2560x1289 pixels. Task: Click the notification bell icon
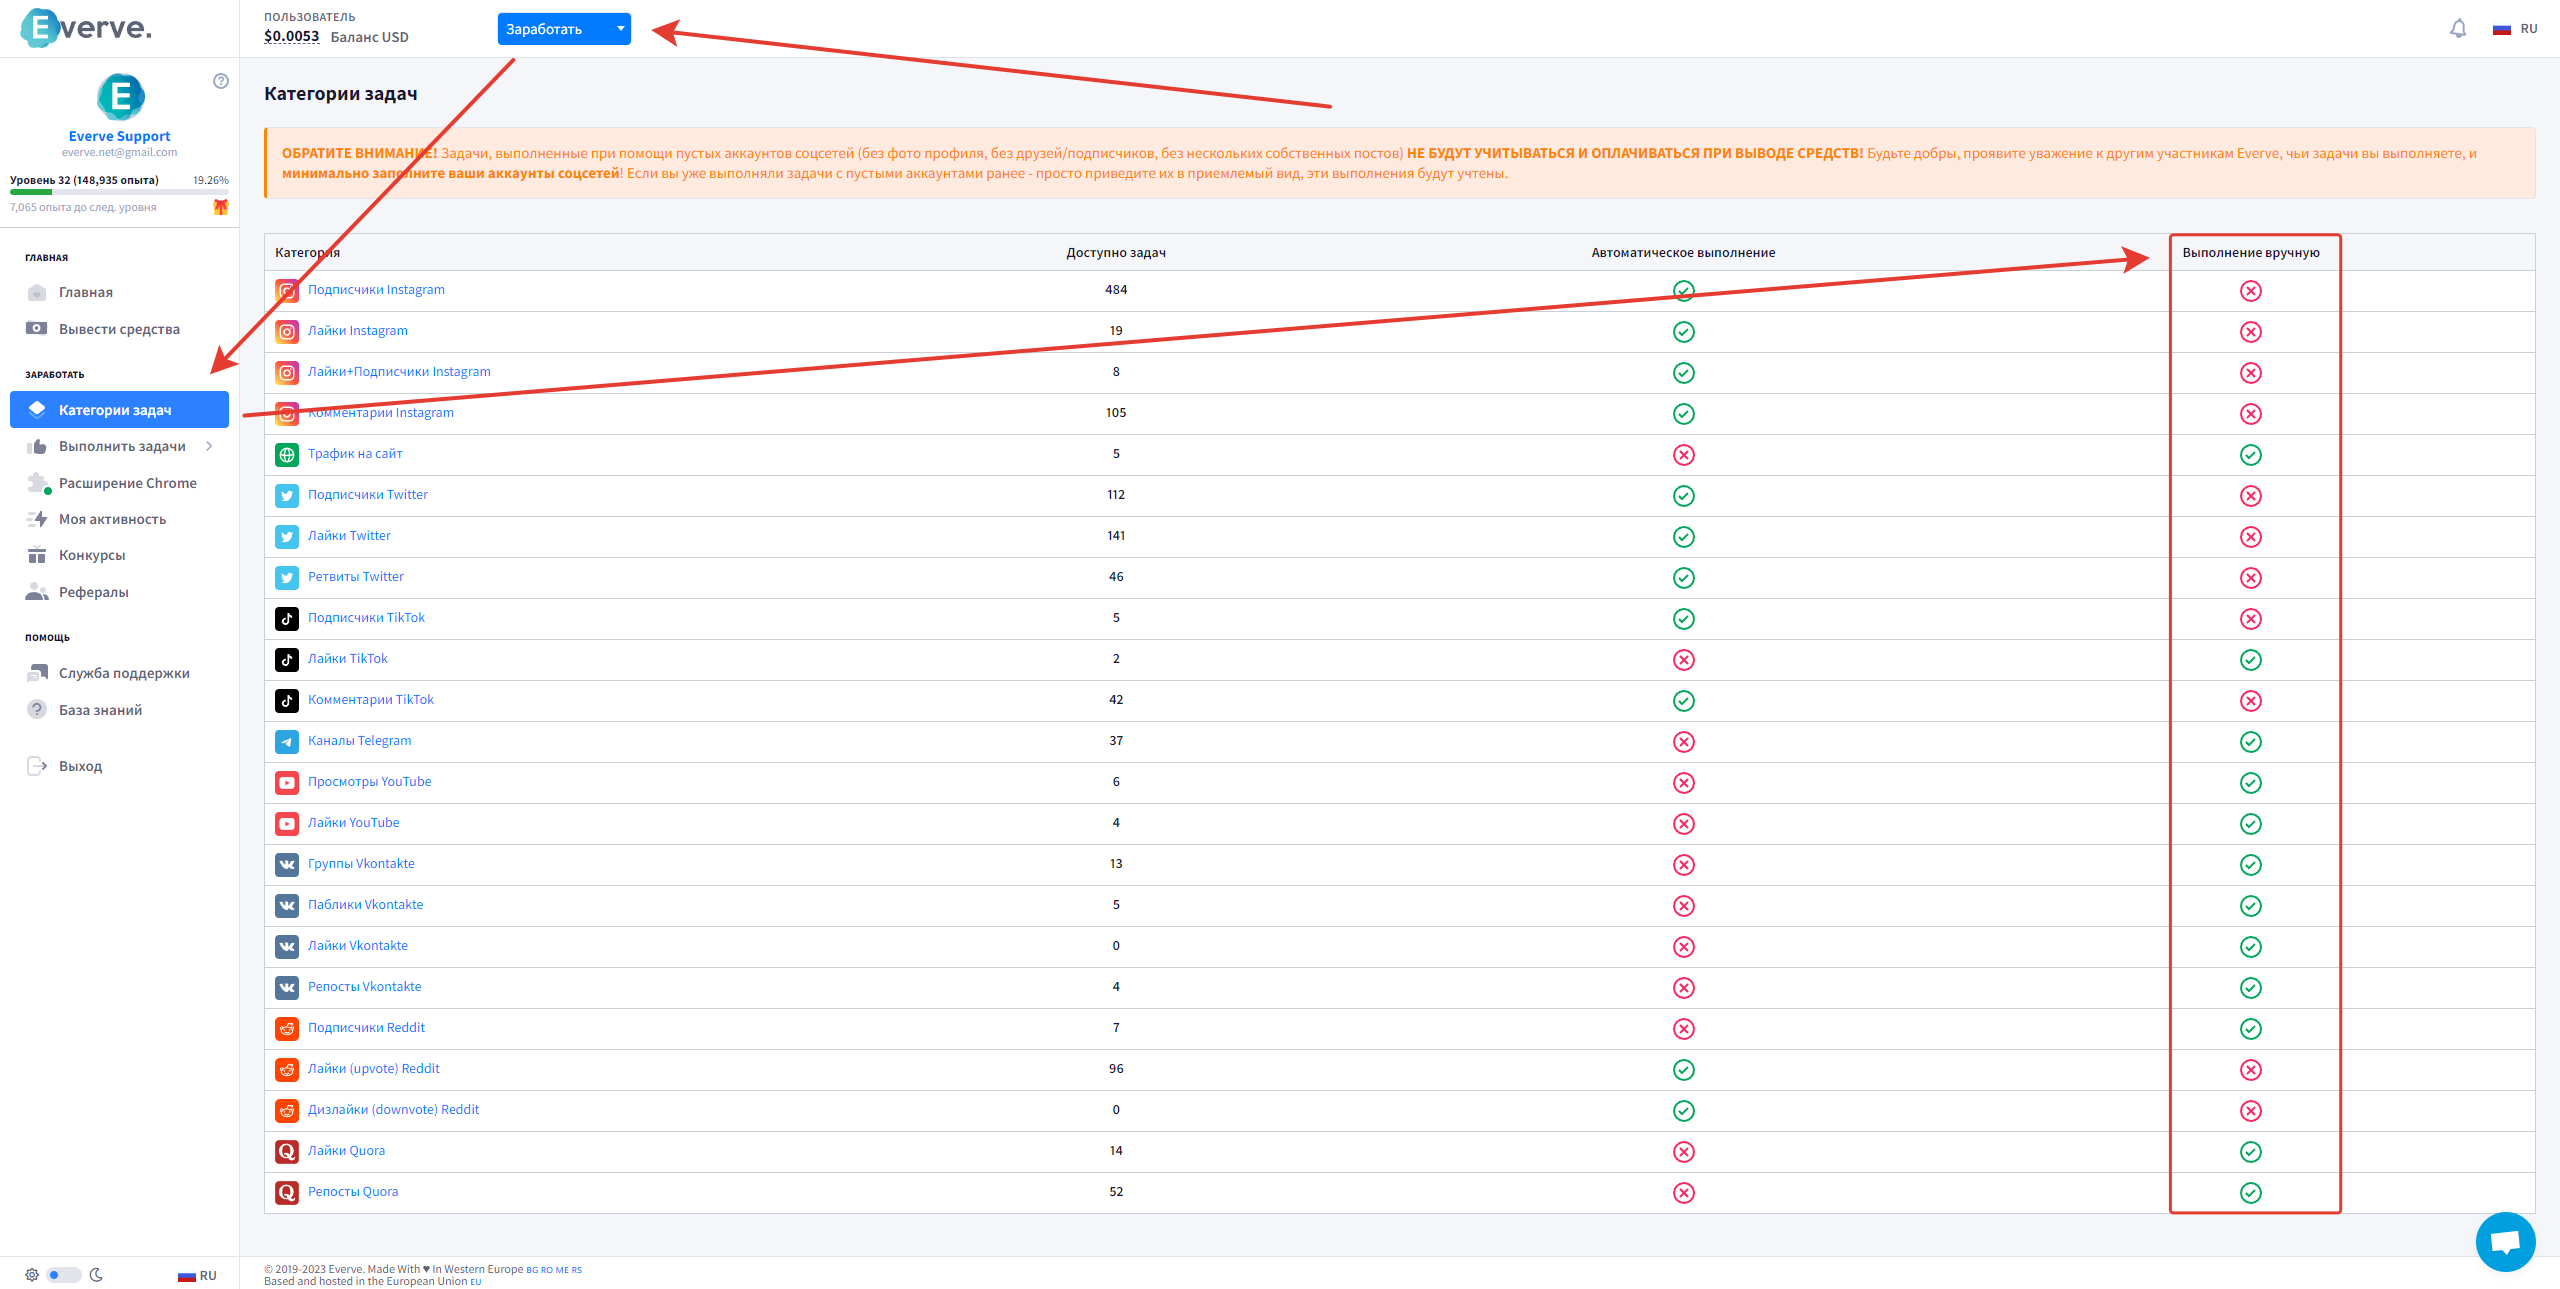[x=2458, y=29]
